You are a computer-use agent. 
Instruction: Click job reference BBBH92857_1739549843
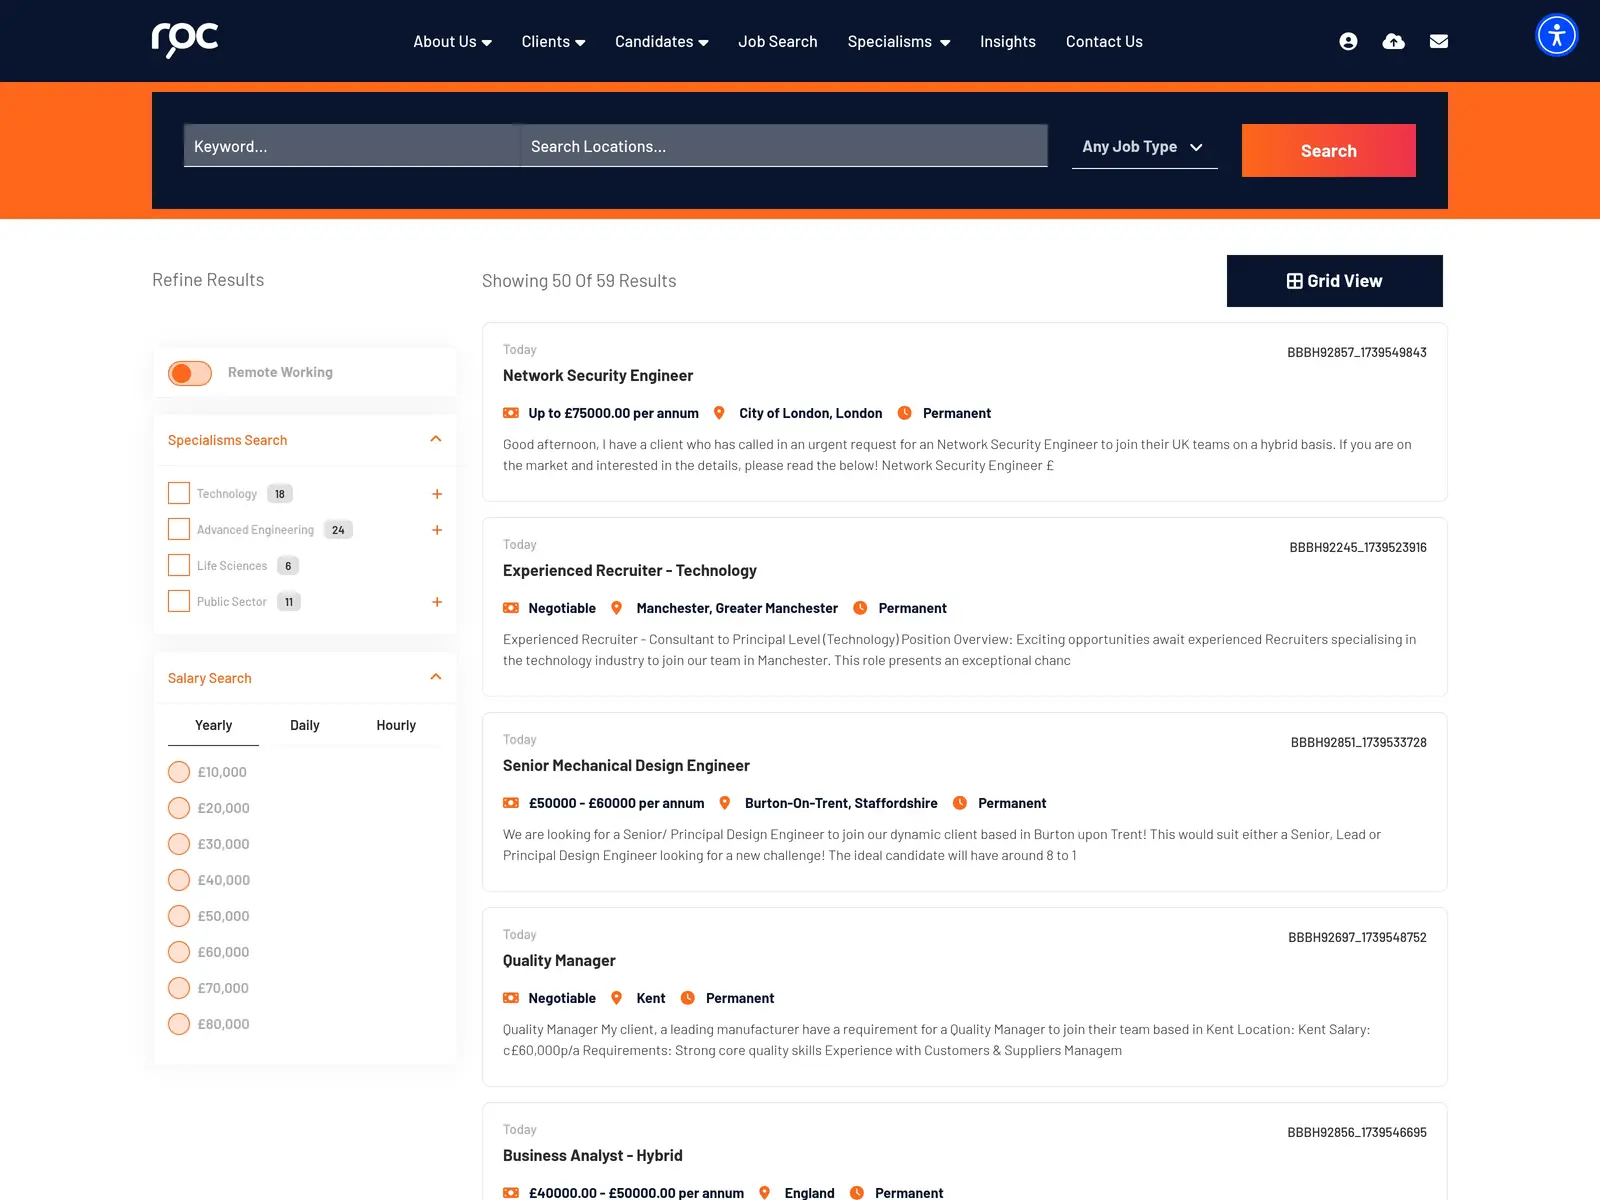point(1357,353)
